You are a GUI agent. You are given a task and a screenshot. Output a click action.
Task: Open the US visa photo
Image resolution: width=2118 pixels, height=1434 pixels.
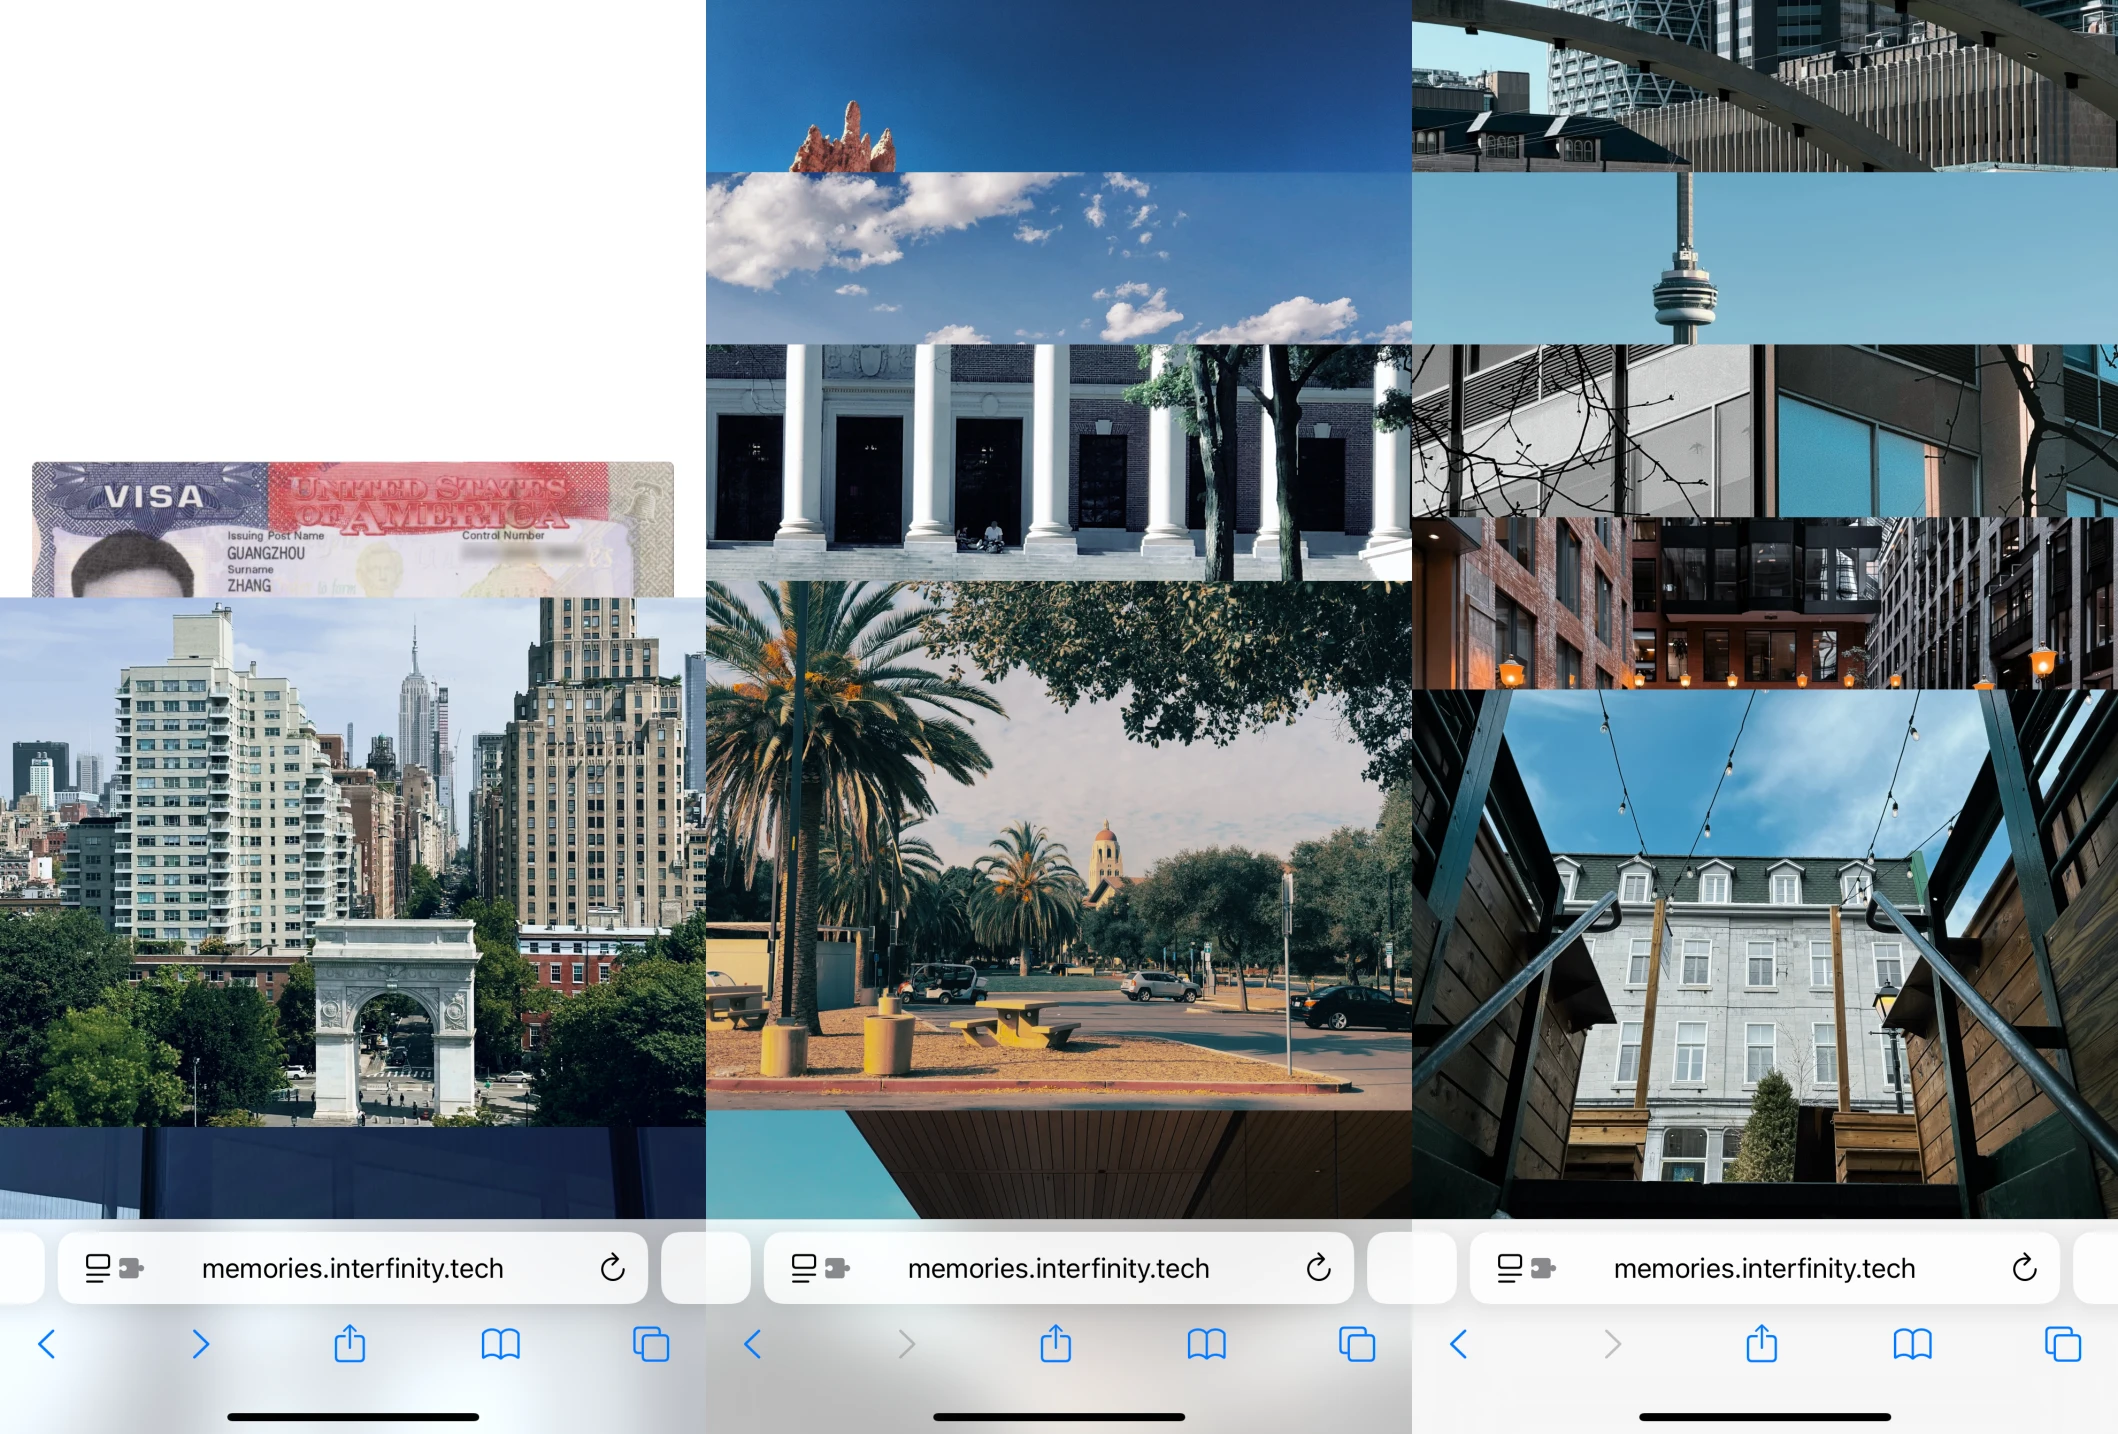352,530
